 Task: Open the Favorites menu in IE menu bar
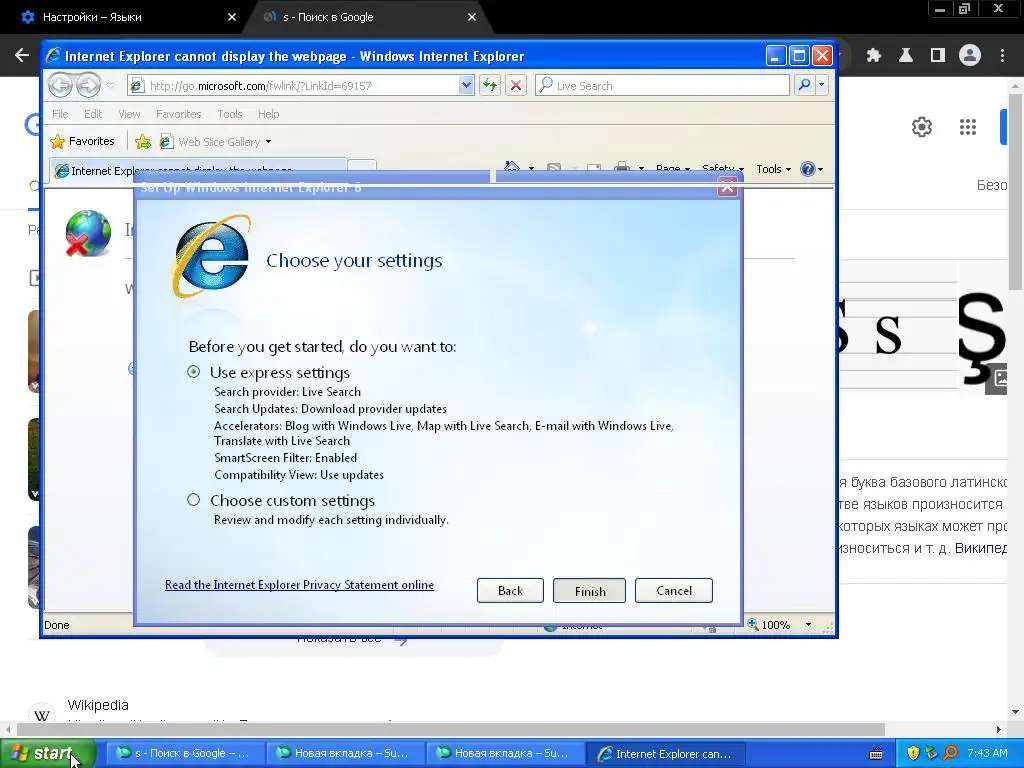pos(178,114)
